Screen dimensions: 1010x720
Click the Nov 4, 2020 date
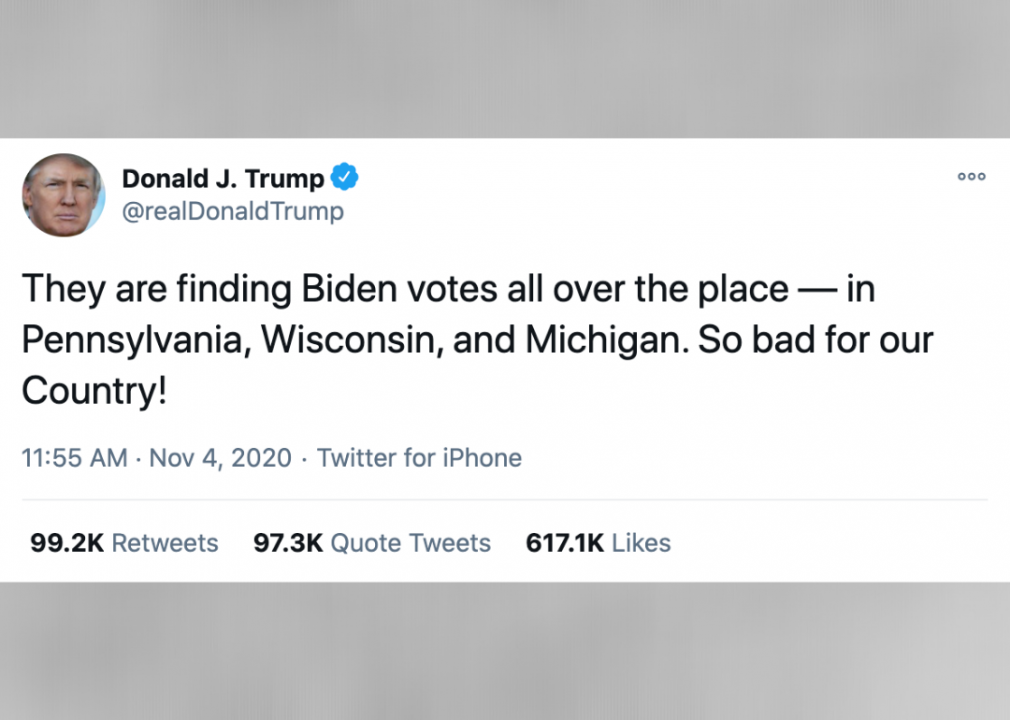pyautogui.click(x=220, y=458)
